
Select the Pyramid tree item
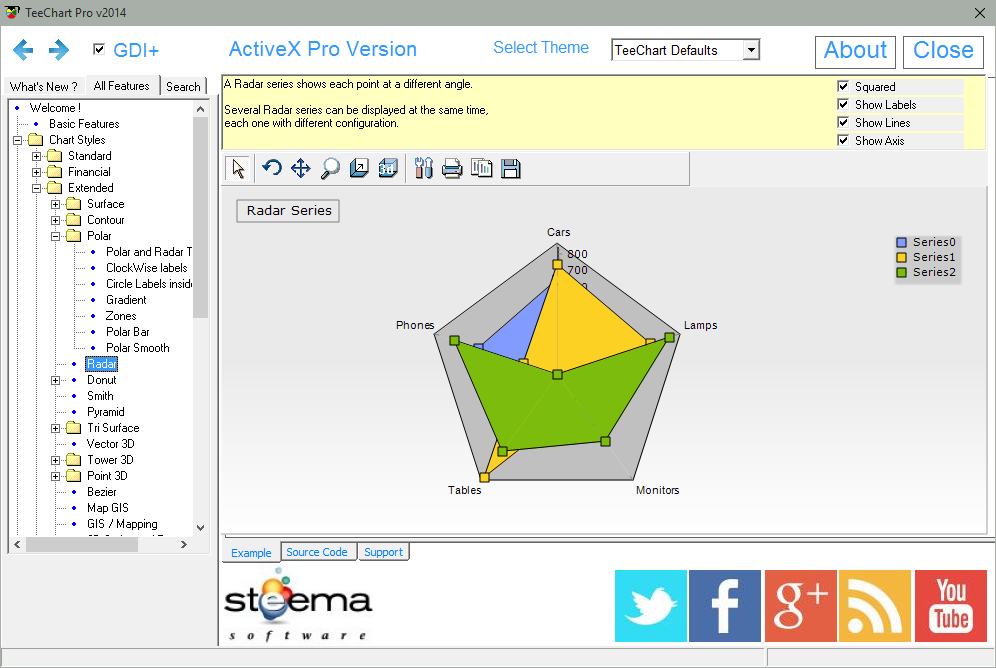click(105, 412)
